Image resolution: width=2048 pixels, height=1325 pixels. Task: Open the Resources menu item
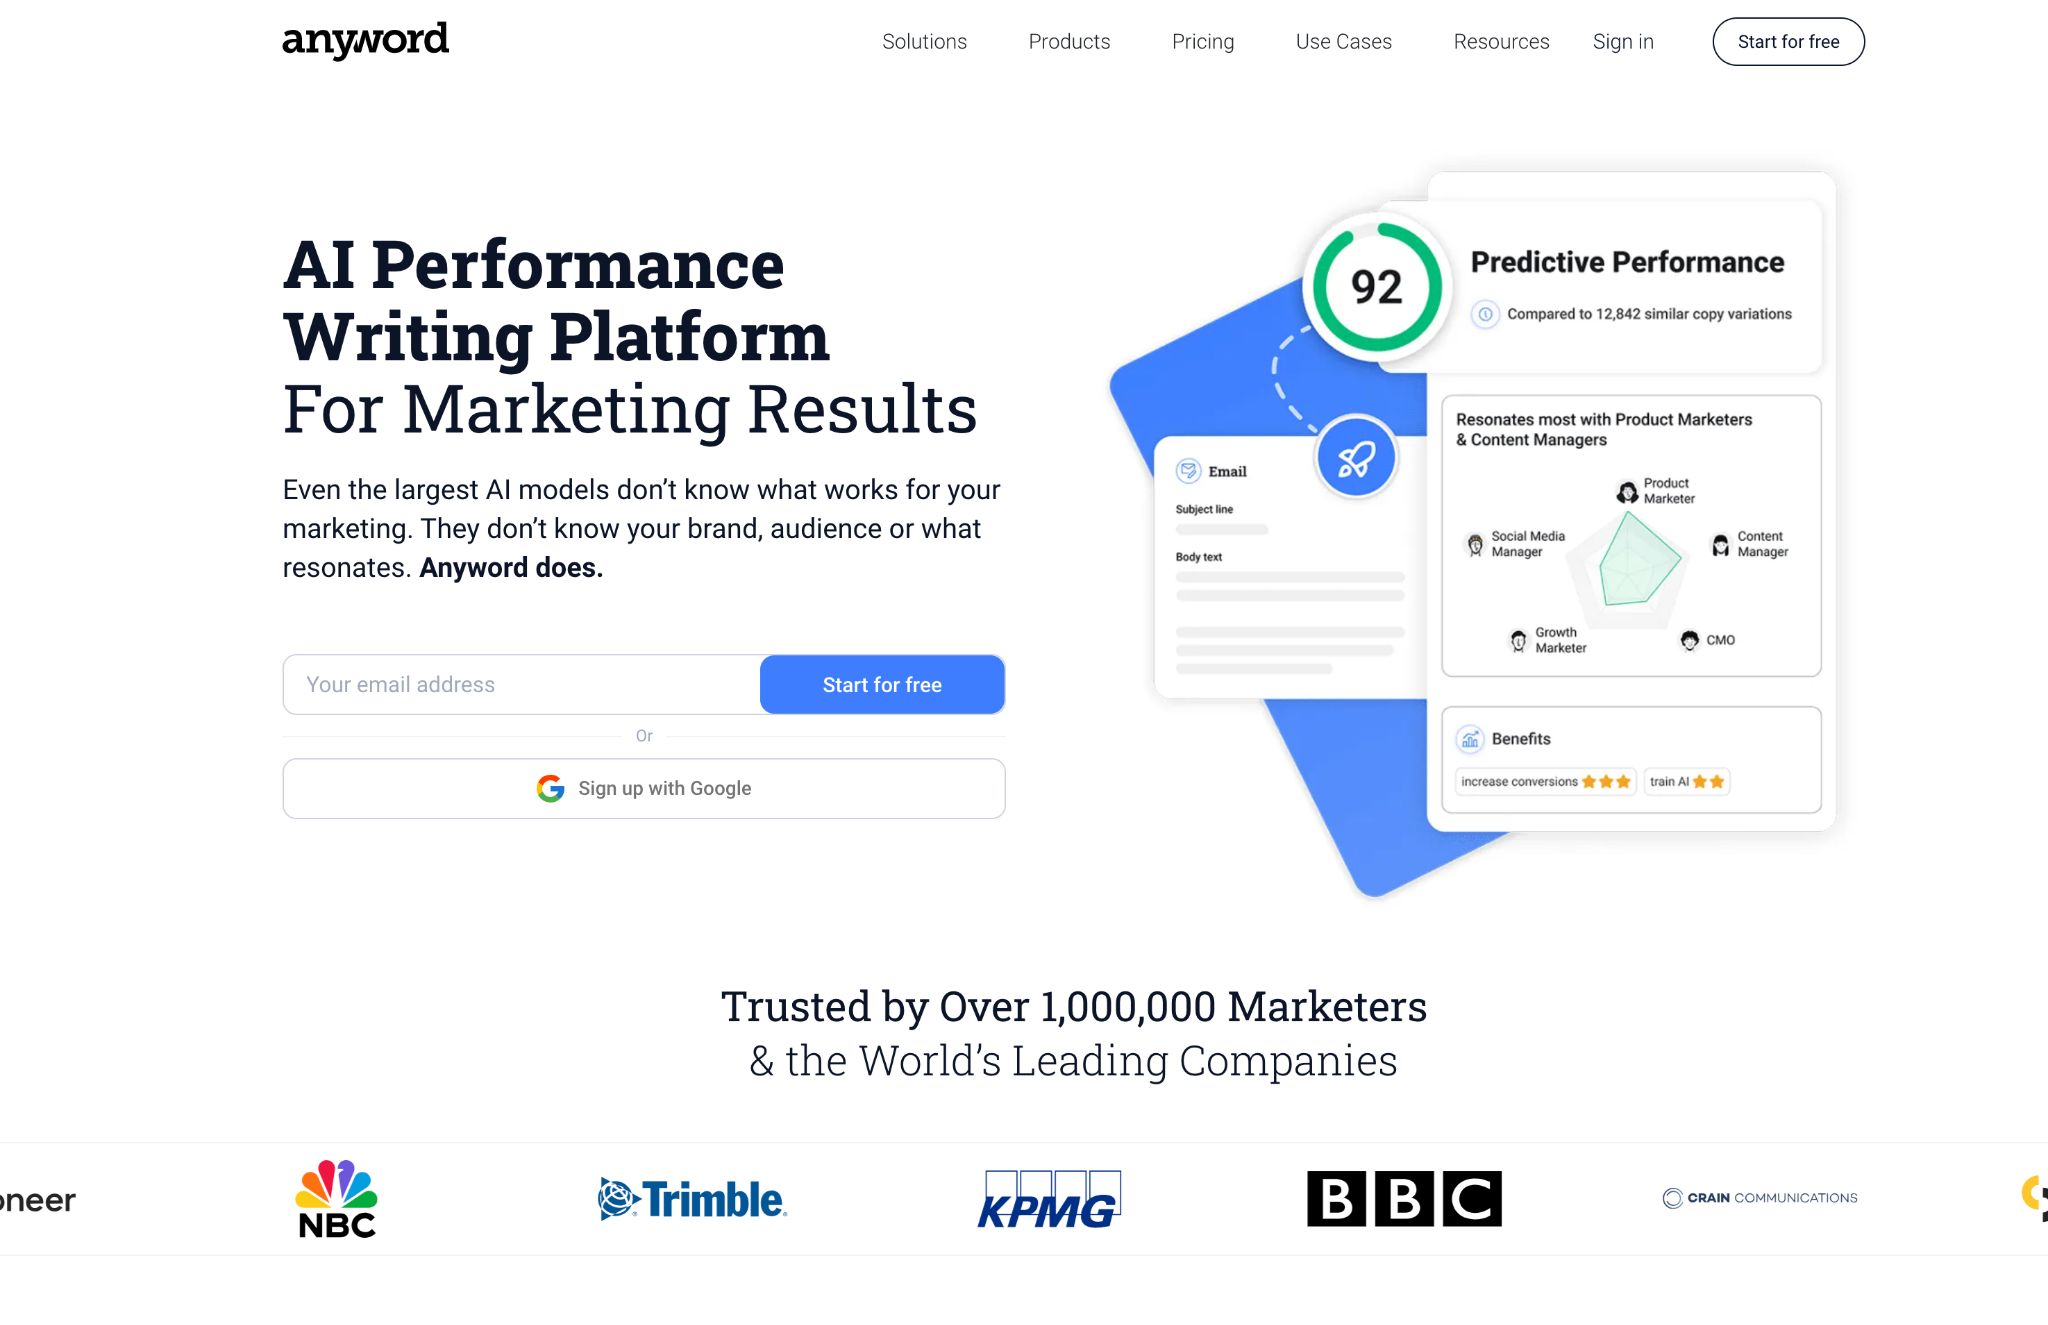(1500, 40)
